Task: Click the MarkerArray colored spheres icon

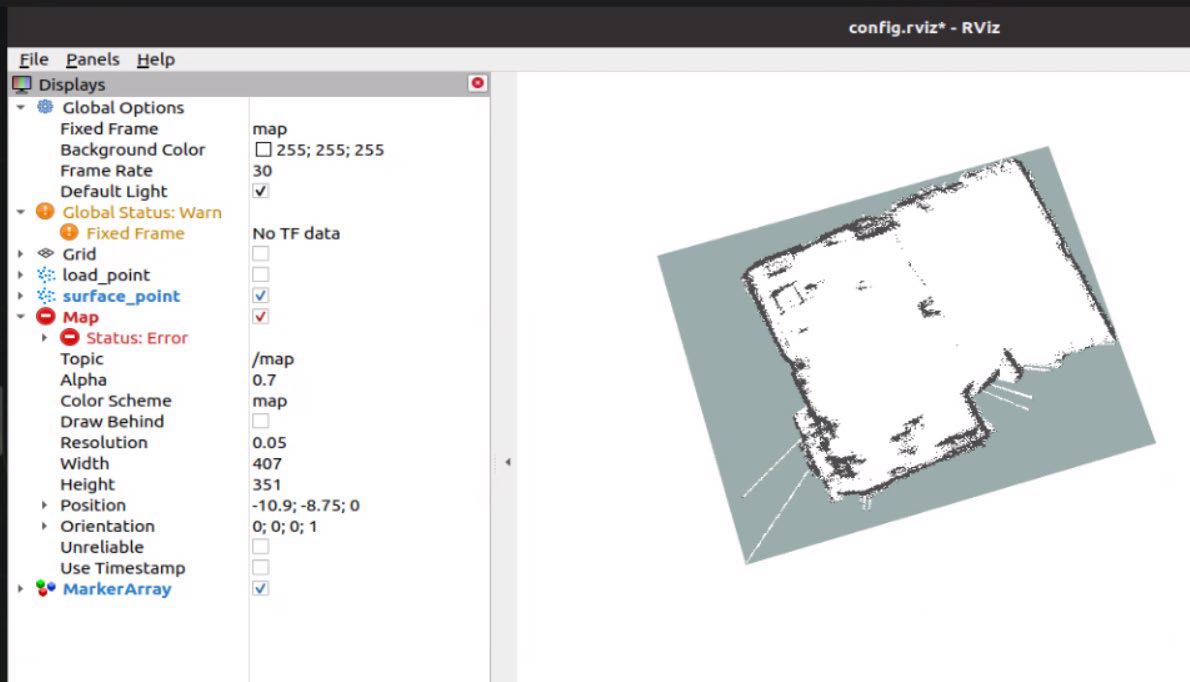Action: [46, 588]
